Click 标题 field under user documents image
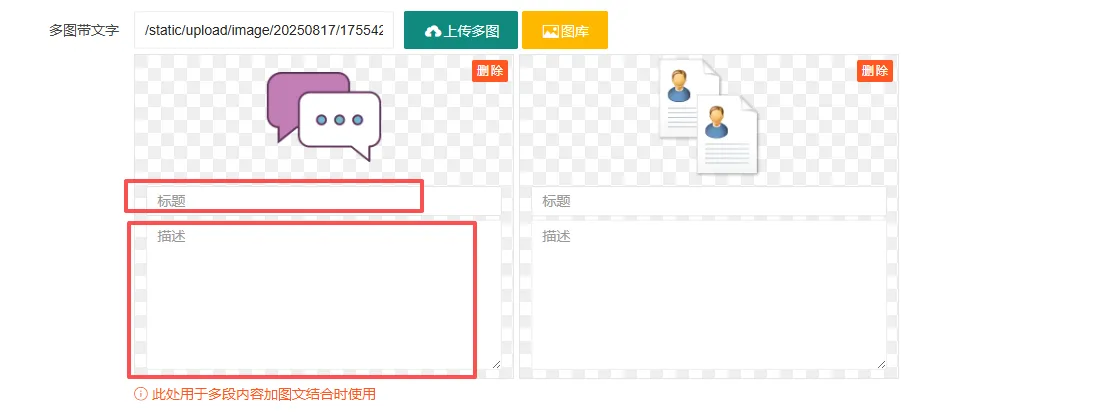The image size is (1111, 416). click(x=708, y=201)
